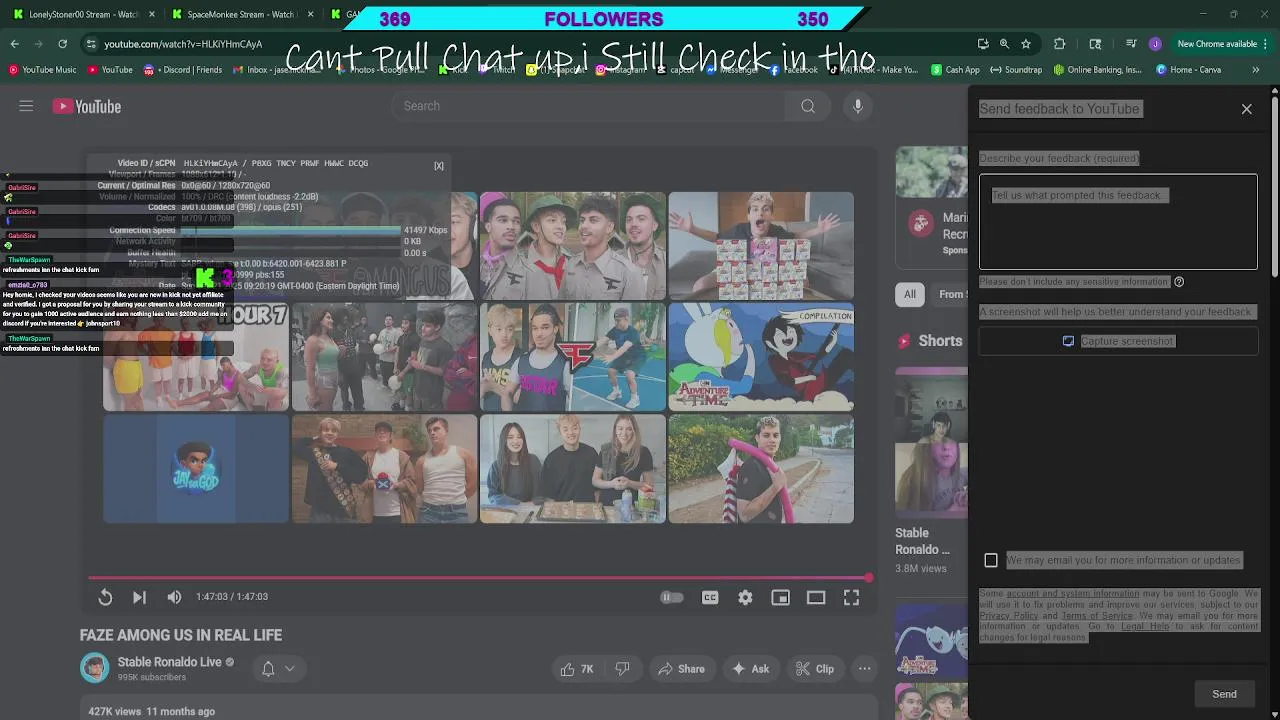Replay the video with the replay icon
This screenshot has height=720, width=1280.
pos(105,597)
